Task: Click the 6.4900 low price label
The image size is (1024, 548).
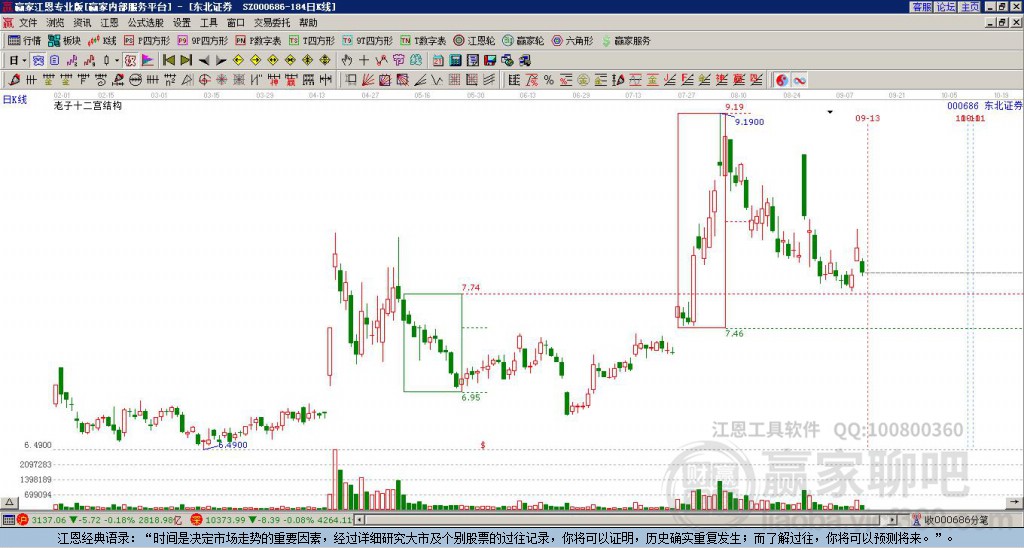Action: (232, 445)
